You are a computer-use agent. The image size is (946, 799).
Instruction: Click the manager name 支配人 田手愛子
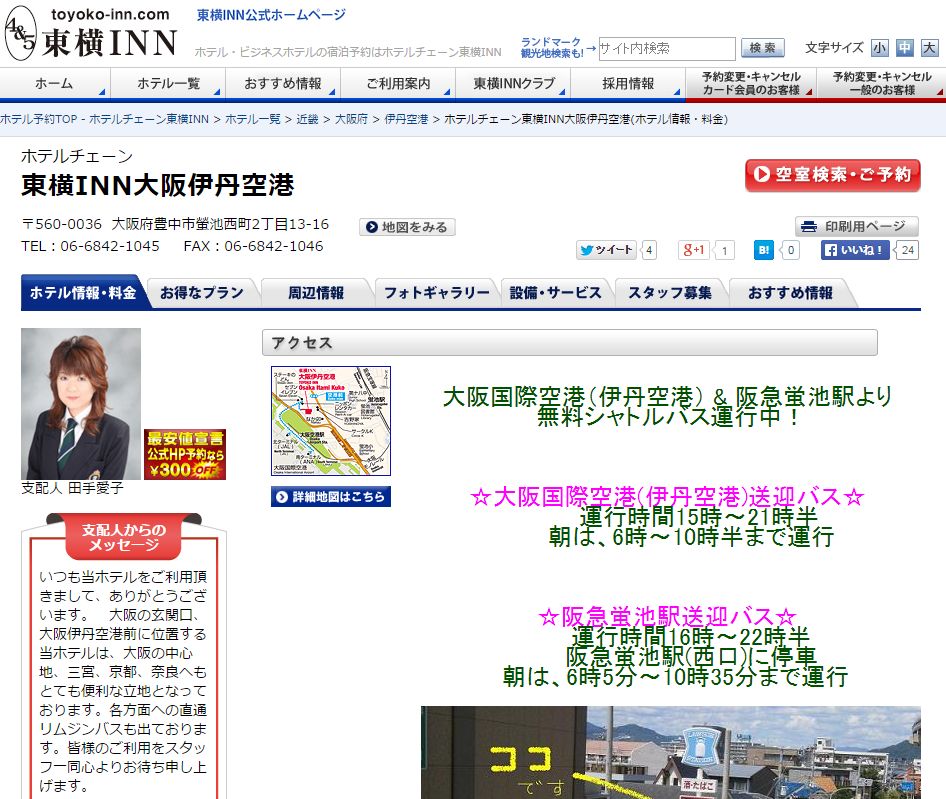tap(72, 488)
